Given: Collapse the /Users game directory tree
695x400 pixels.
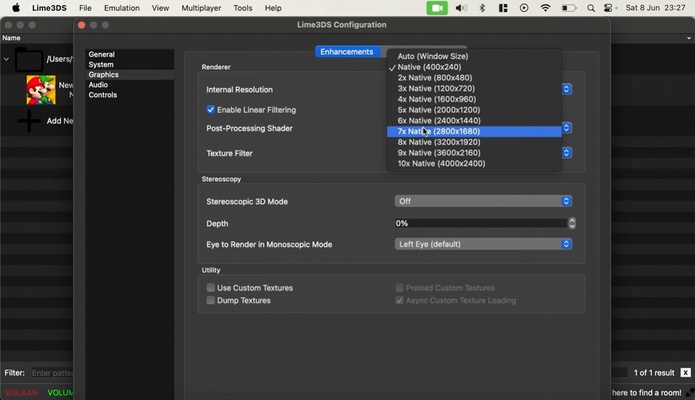Looking at the screenshot, I should point(6,59).
